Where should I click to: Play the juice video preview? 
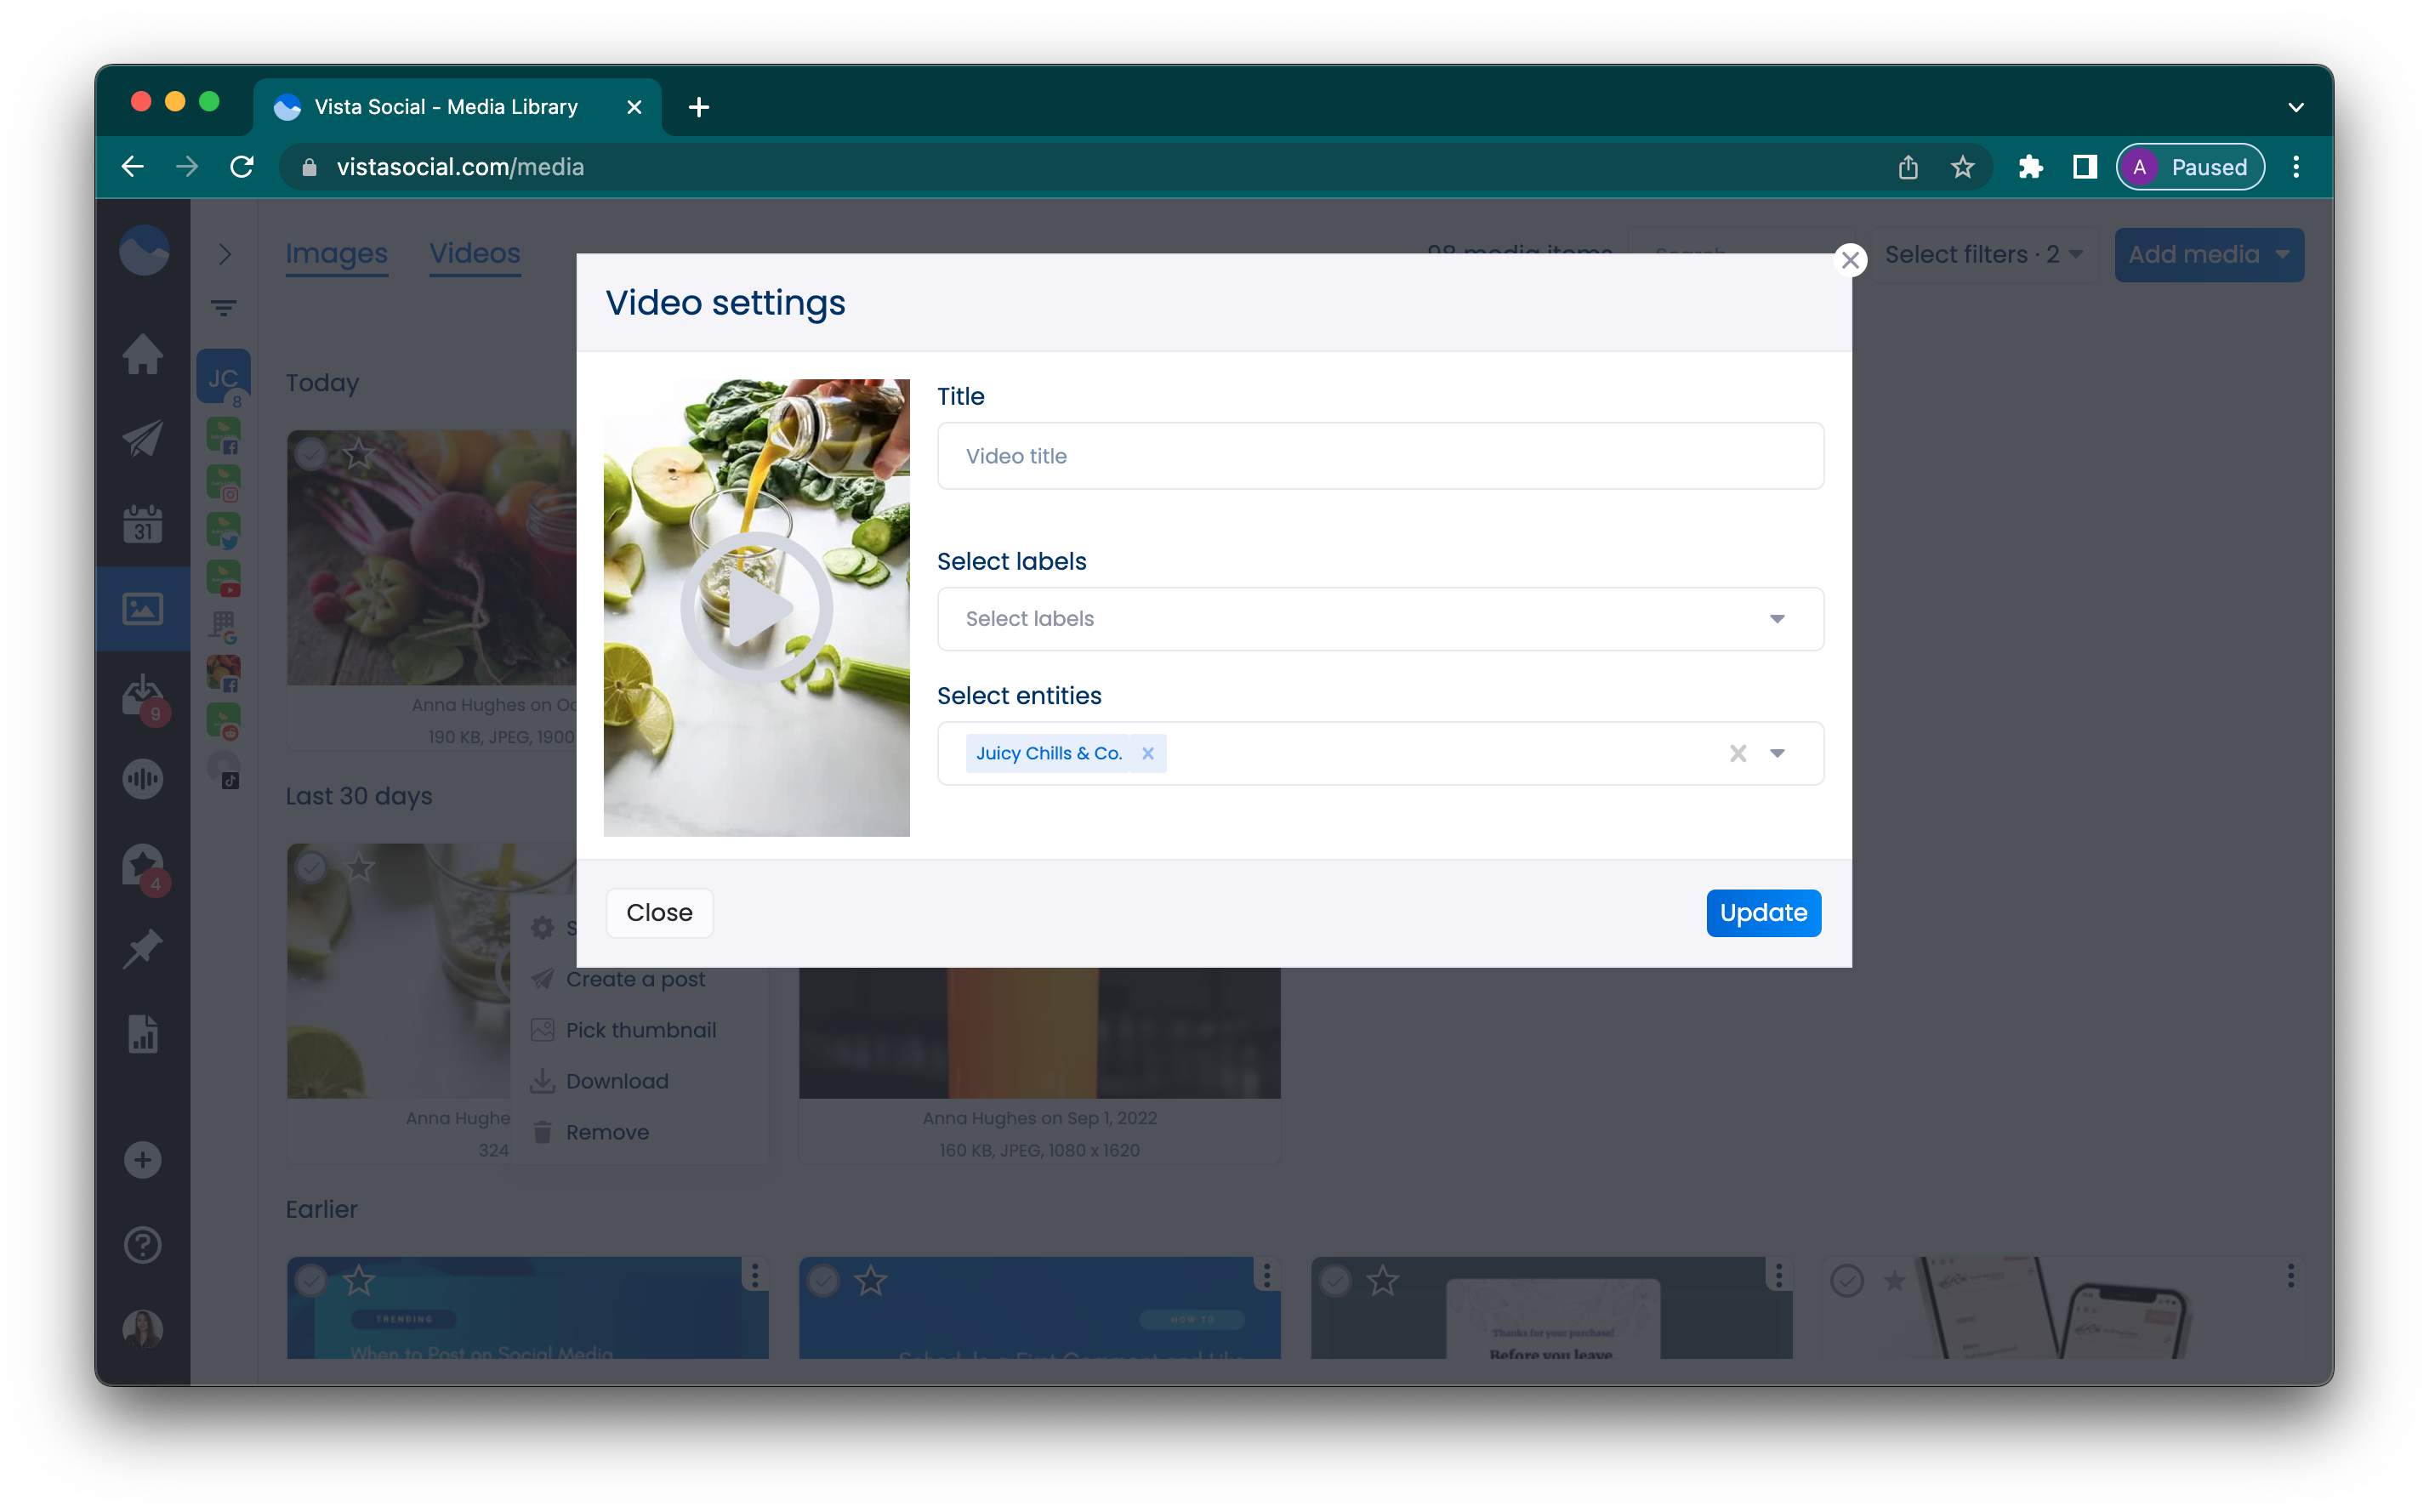click(757, 608)
